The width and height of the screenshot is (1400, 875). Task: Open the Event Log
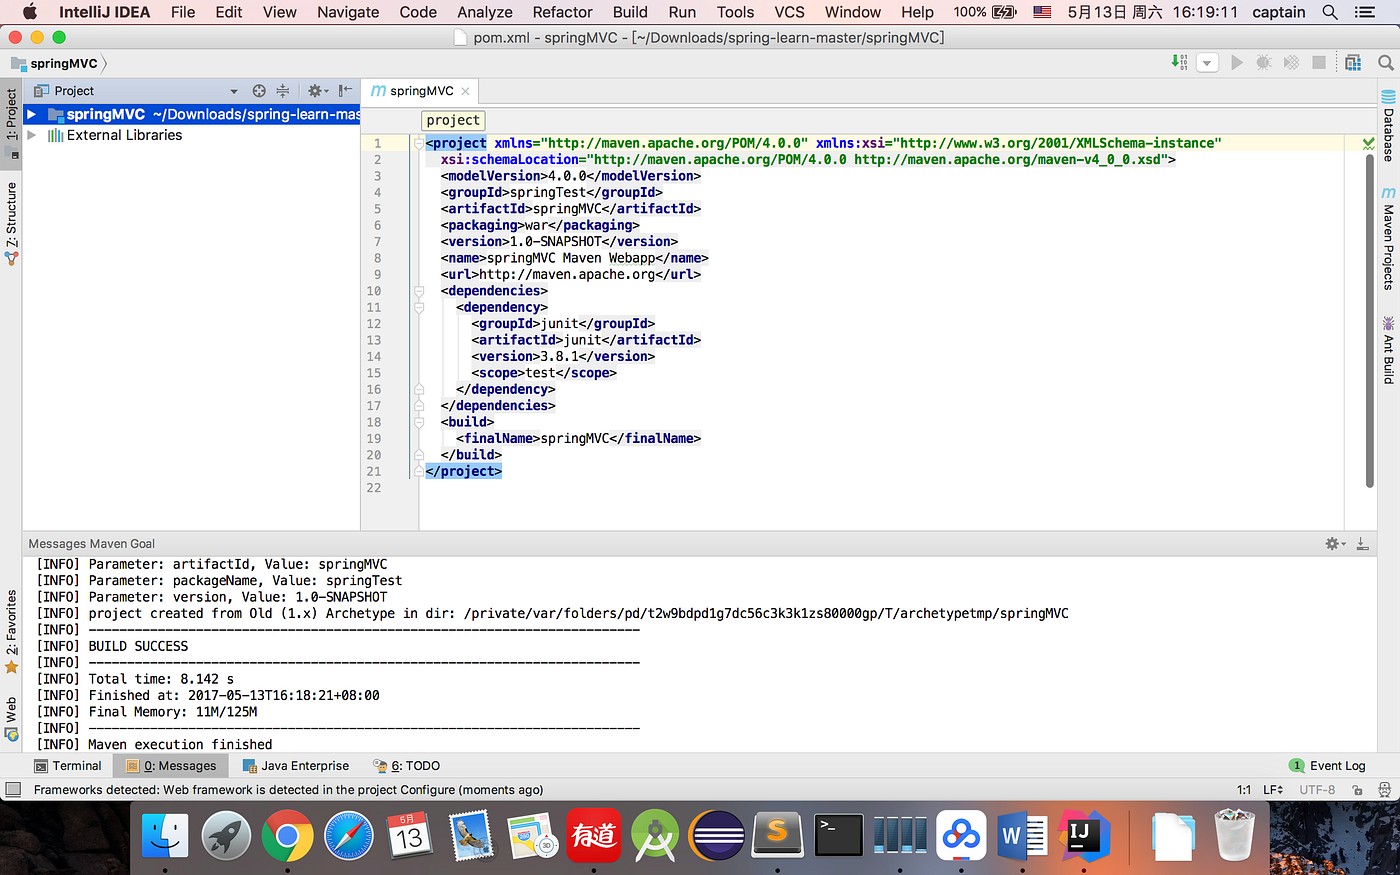tap(1337, 765)
